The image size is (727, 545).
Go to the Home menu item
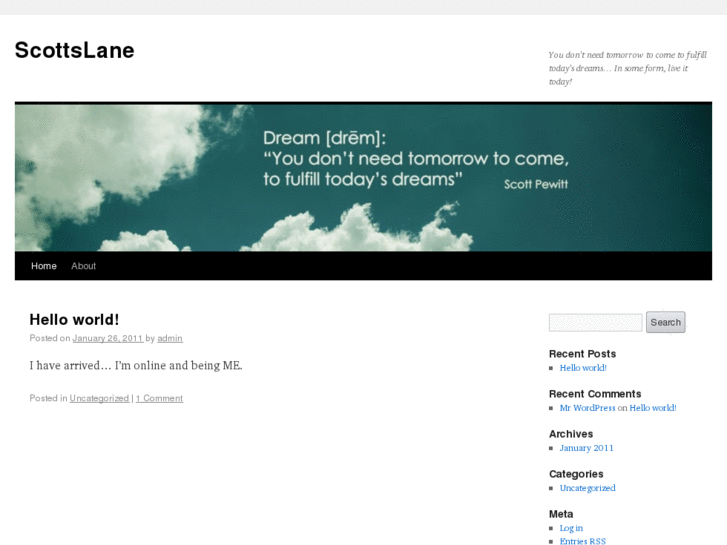(44, 266)
